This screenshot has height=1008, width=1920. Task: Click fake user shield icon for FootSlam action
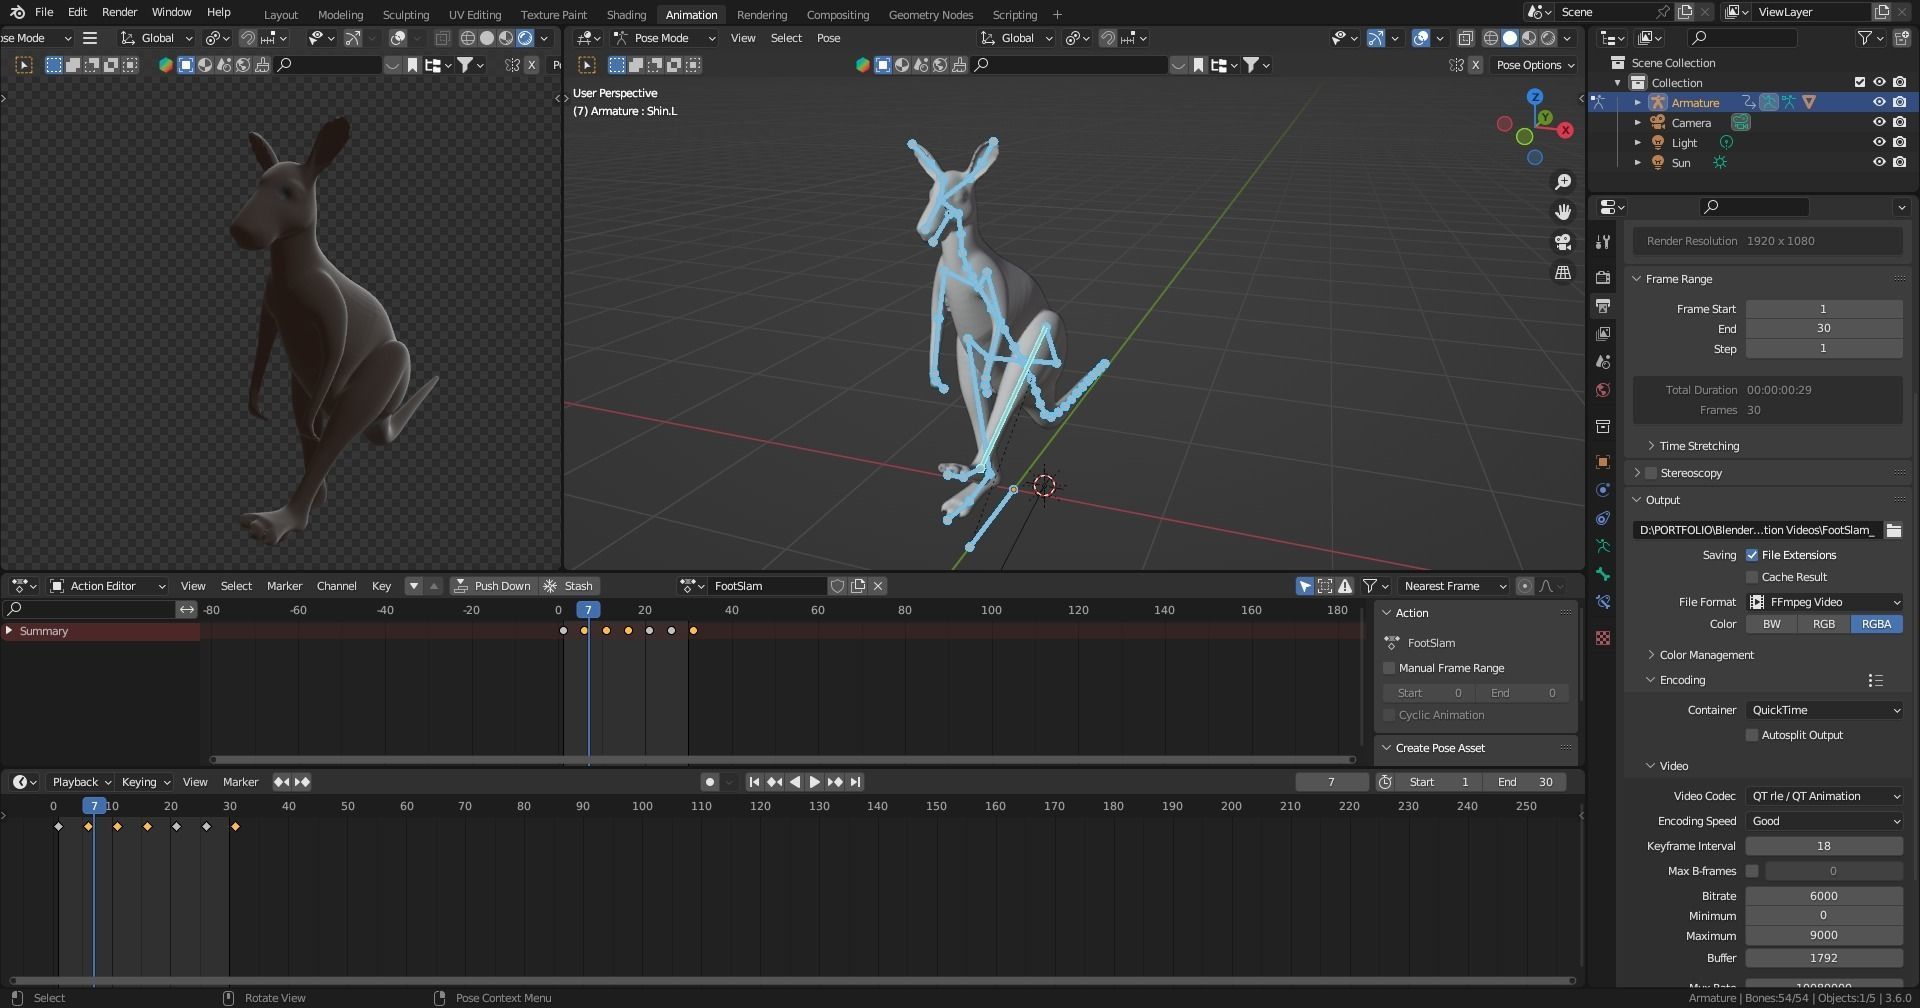tap(838, 586)
